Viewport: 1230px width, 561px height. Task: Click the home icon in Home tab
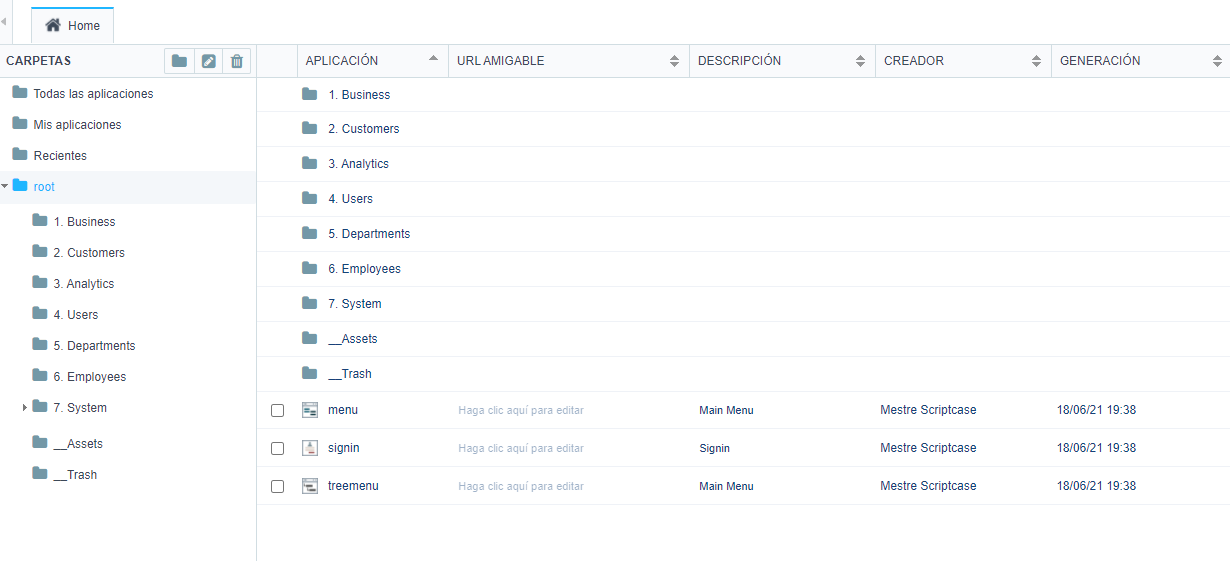(x=53, y=25)
